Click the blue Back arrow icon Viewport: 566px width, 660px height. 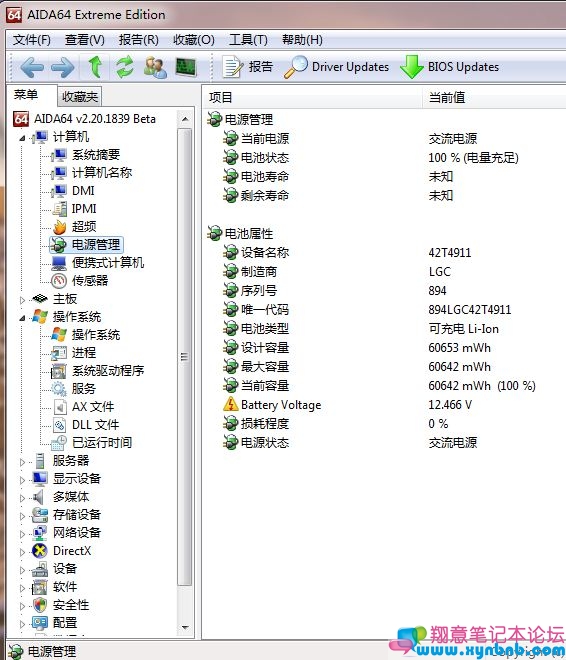tap(32, 67)
